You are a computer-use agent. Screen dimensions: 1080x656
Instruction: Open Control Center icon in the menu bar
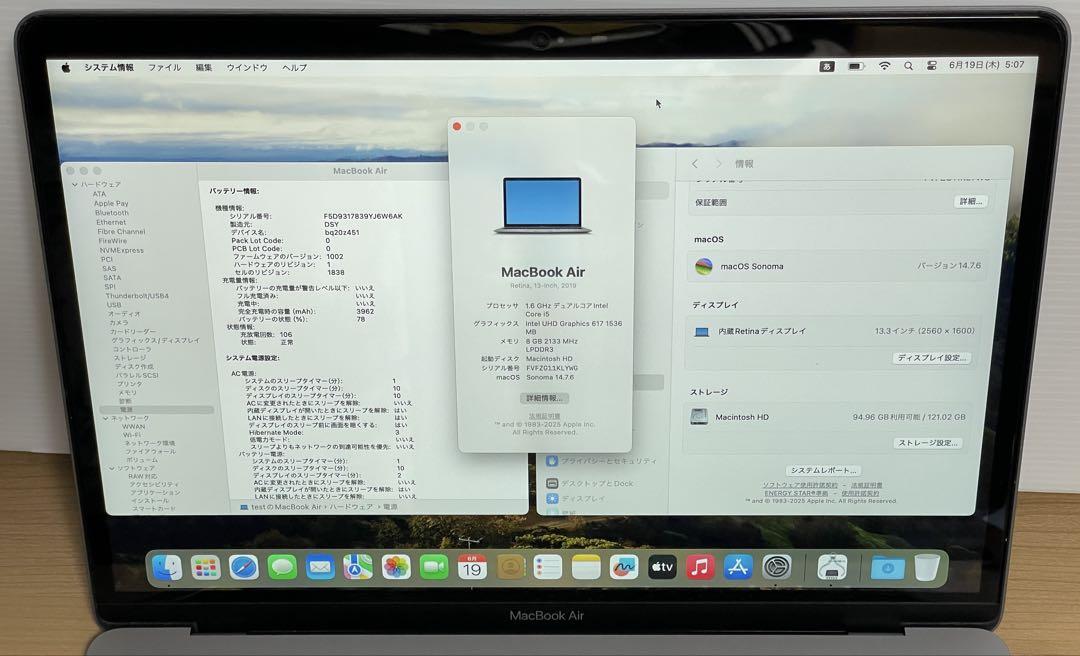tap(931, 65)
